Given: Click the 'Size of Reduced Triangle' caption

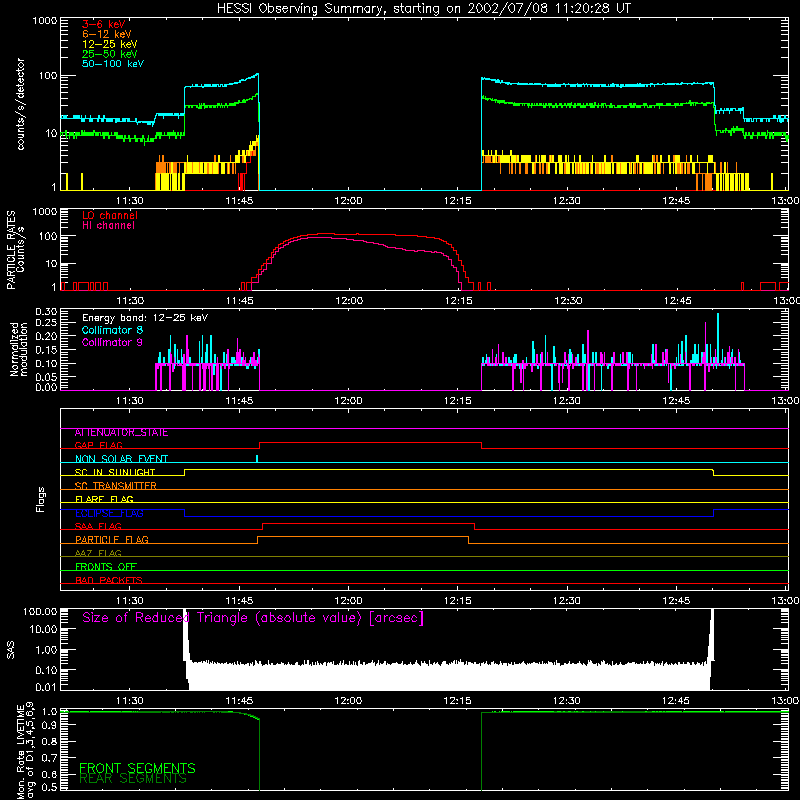Looking at the screenshot, I should coord(253,618).
